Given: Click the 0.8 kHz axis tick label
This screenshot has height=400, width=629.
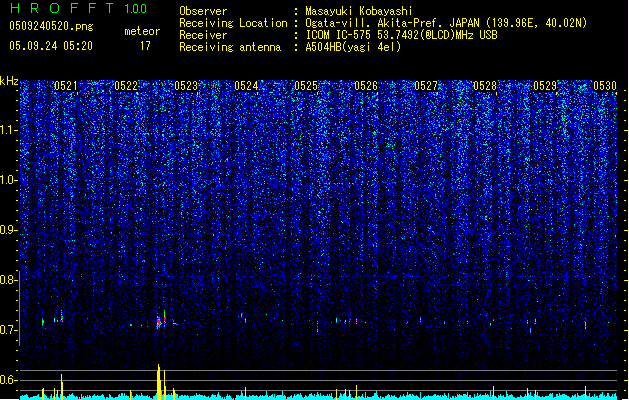Looking at the screenshot, I should coord(9,280).
